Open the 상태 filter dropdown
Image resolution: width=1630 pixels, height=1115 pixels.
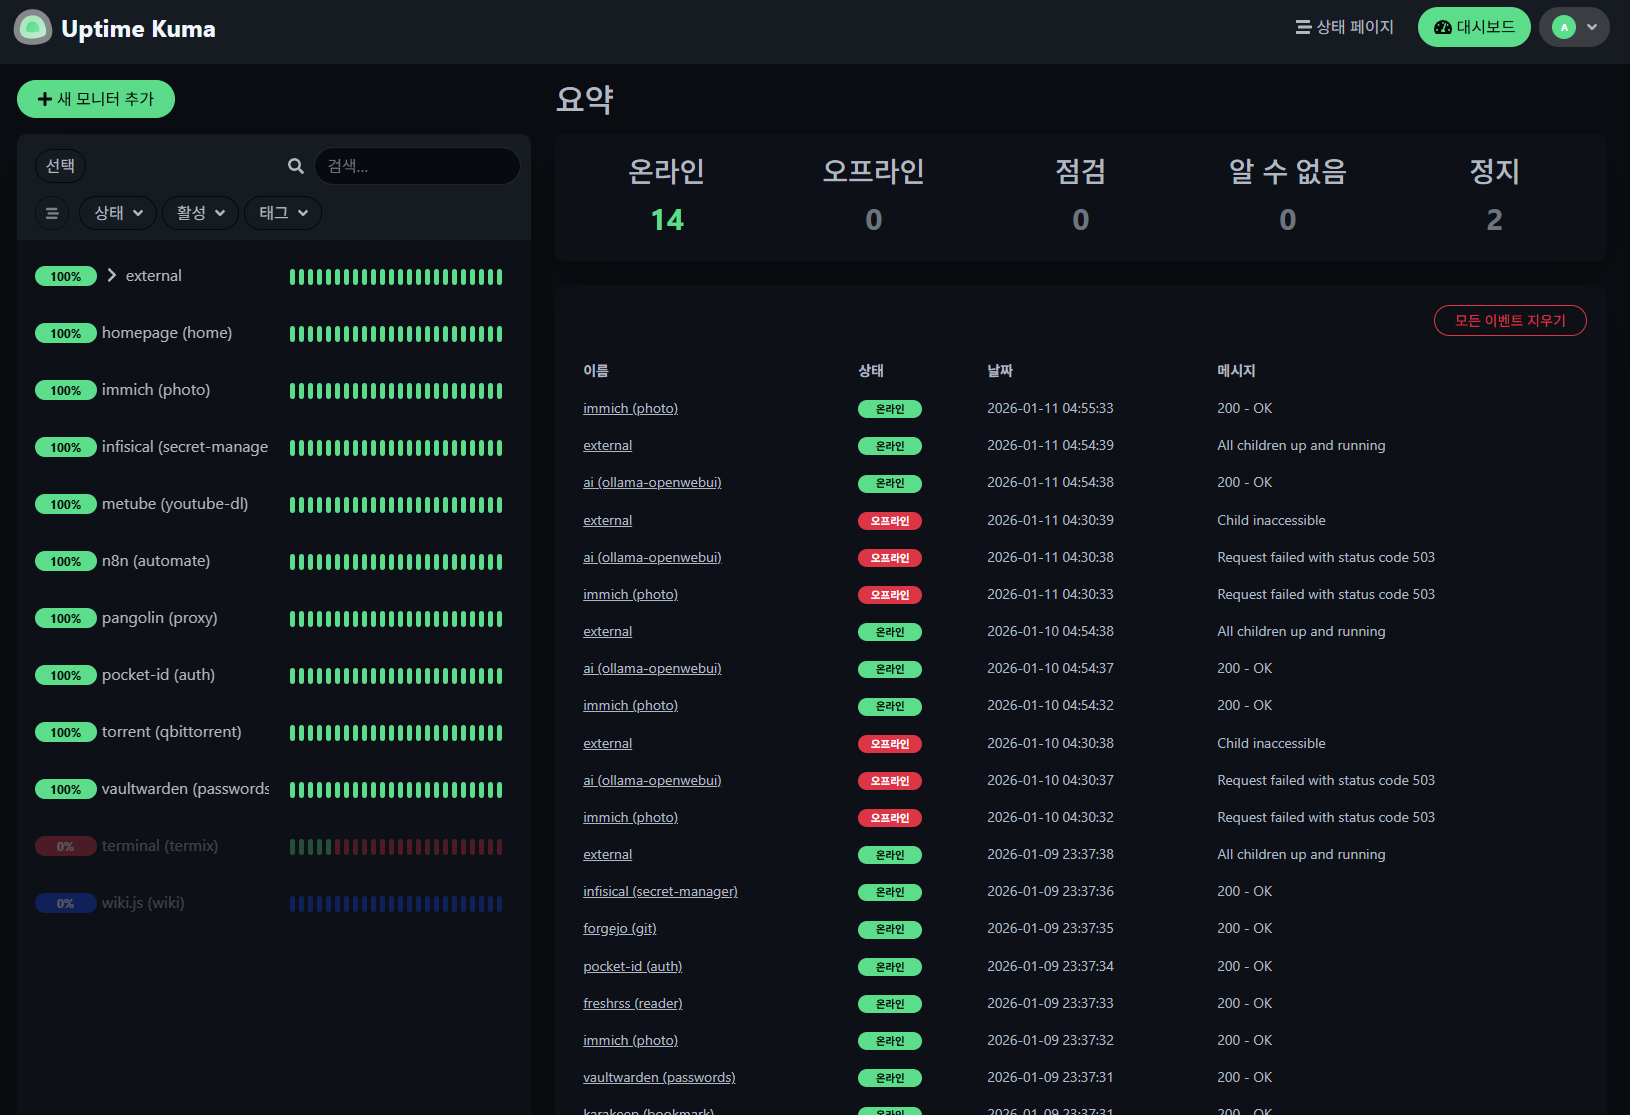tap(118, 213)
